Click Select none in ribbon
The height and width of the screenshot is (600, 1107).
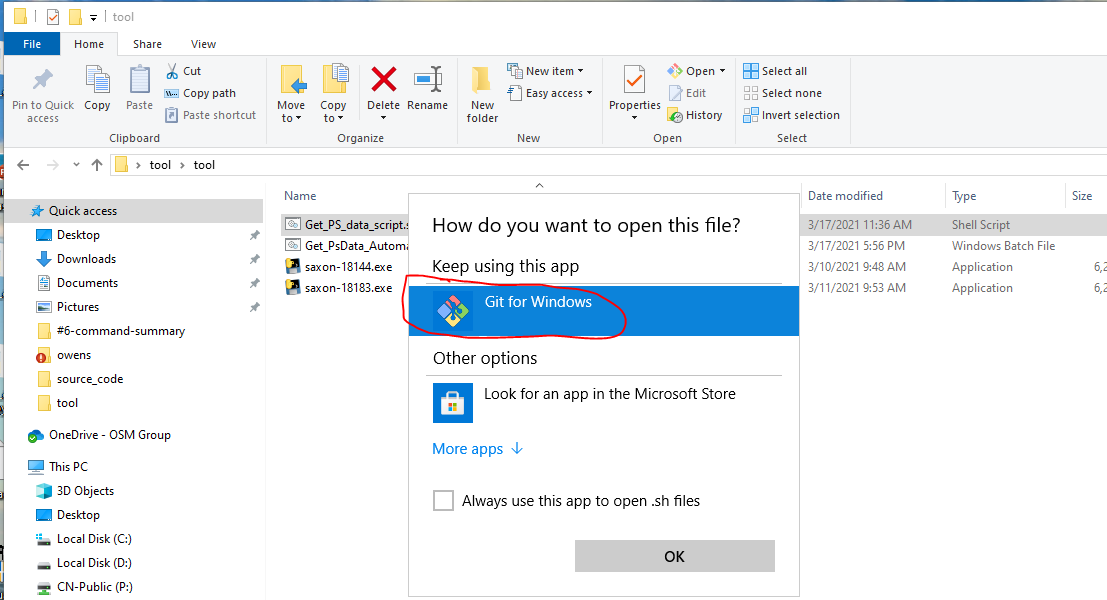(782, 93)
